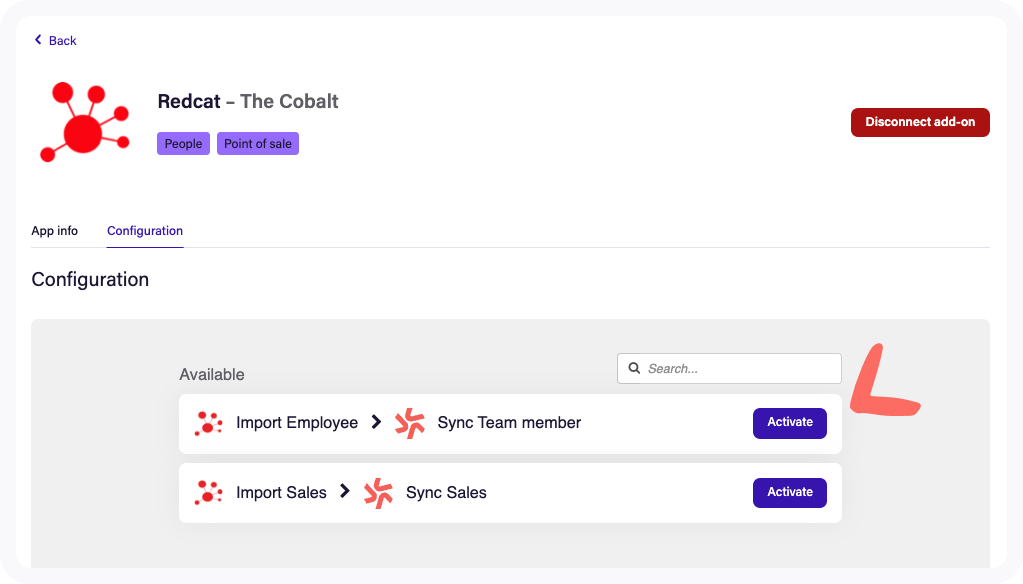Viewport: 1023px width, 584px height.
Task: Click the People tag
Action: click(x=183, y=144)
